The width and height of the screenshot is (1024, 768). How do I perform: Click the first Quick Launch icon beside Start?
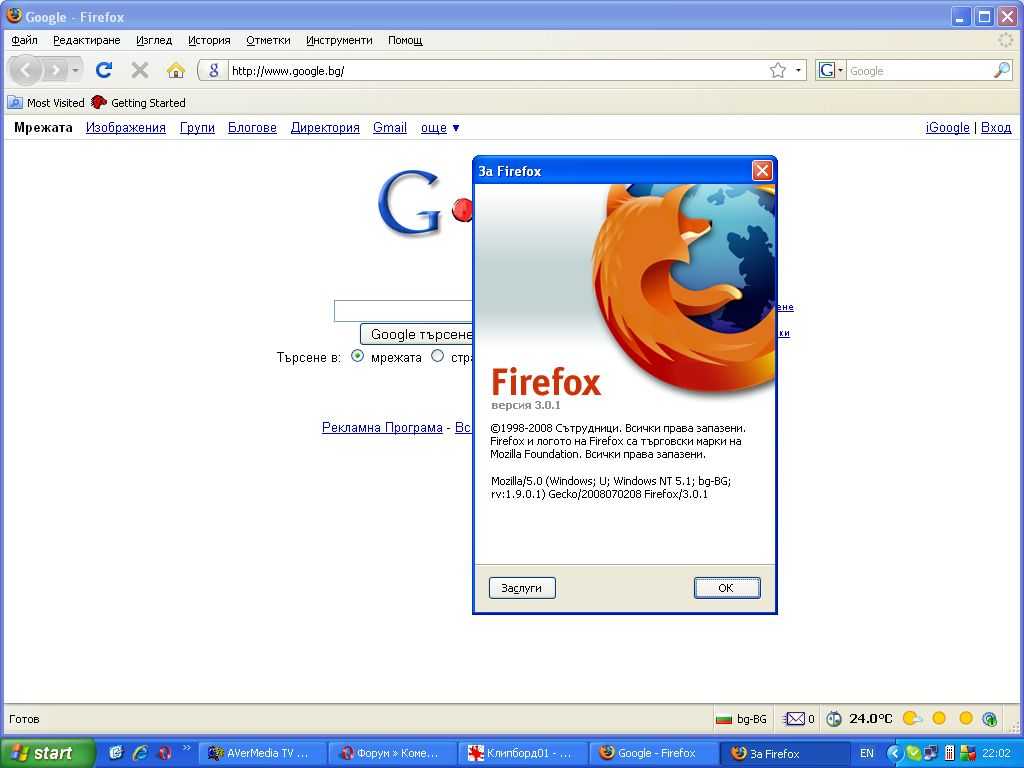point(116,753)
